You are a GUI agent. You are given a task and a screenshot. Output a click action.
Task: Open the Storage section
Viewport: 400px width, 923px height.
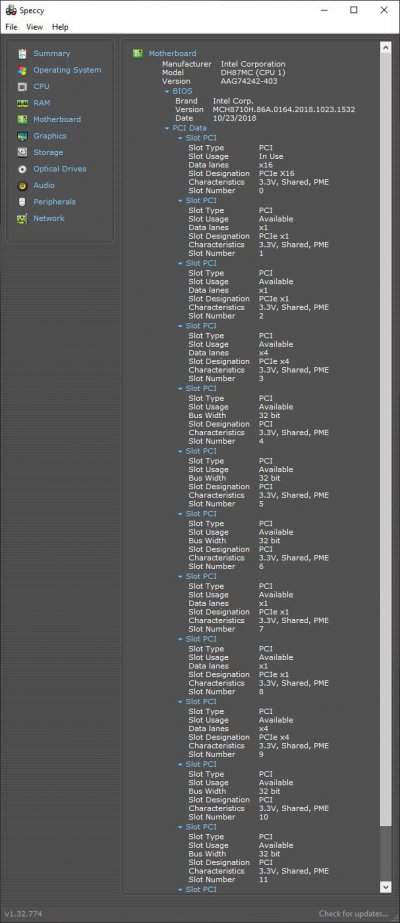coord(48,152)
